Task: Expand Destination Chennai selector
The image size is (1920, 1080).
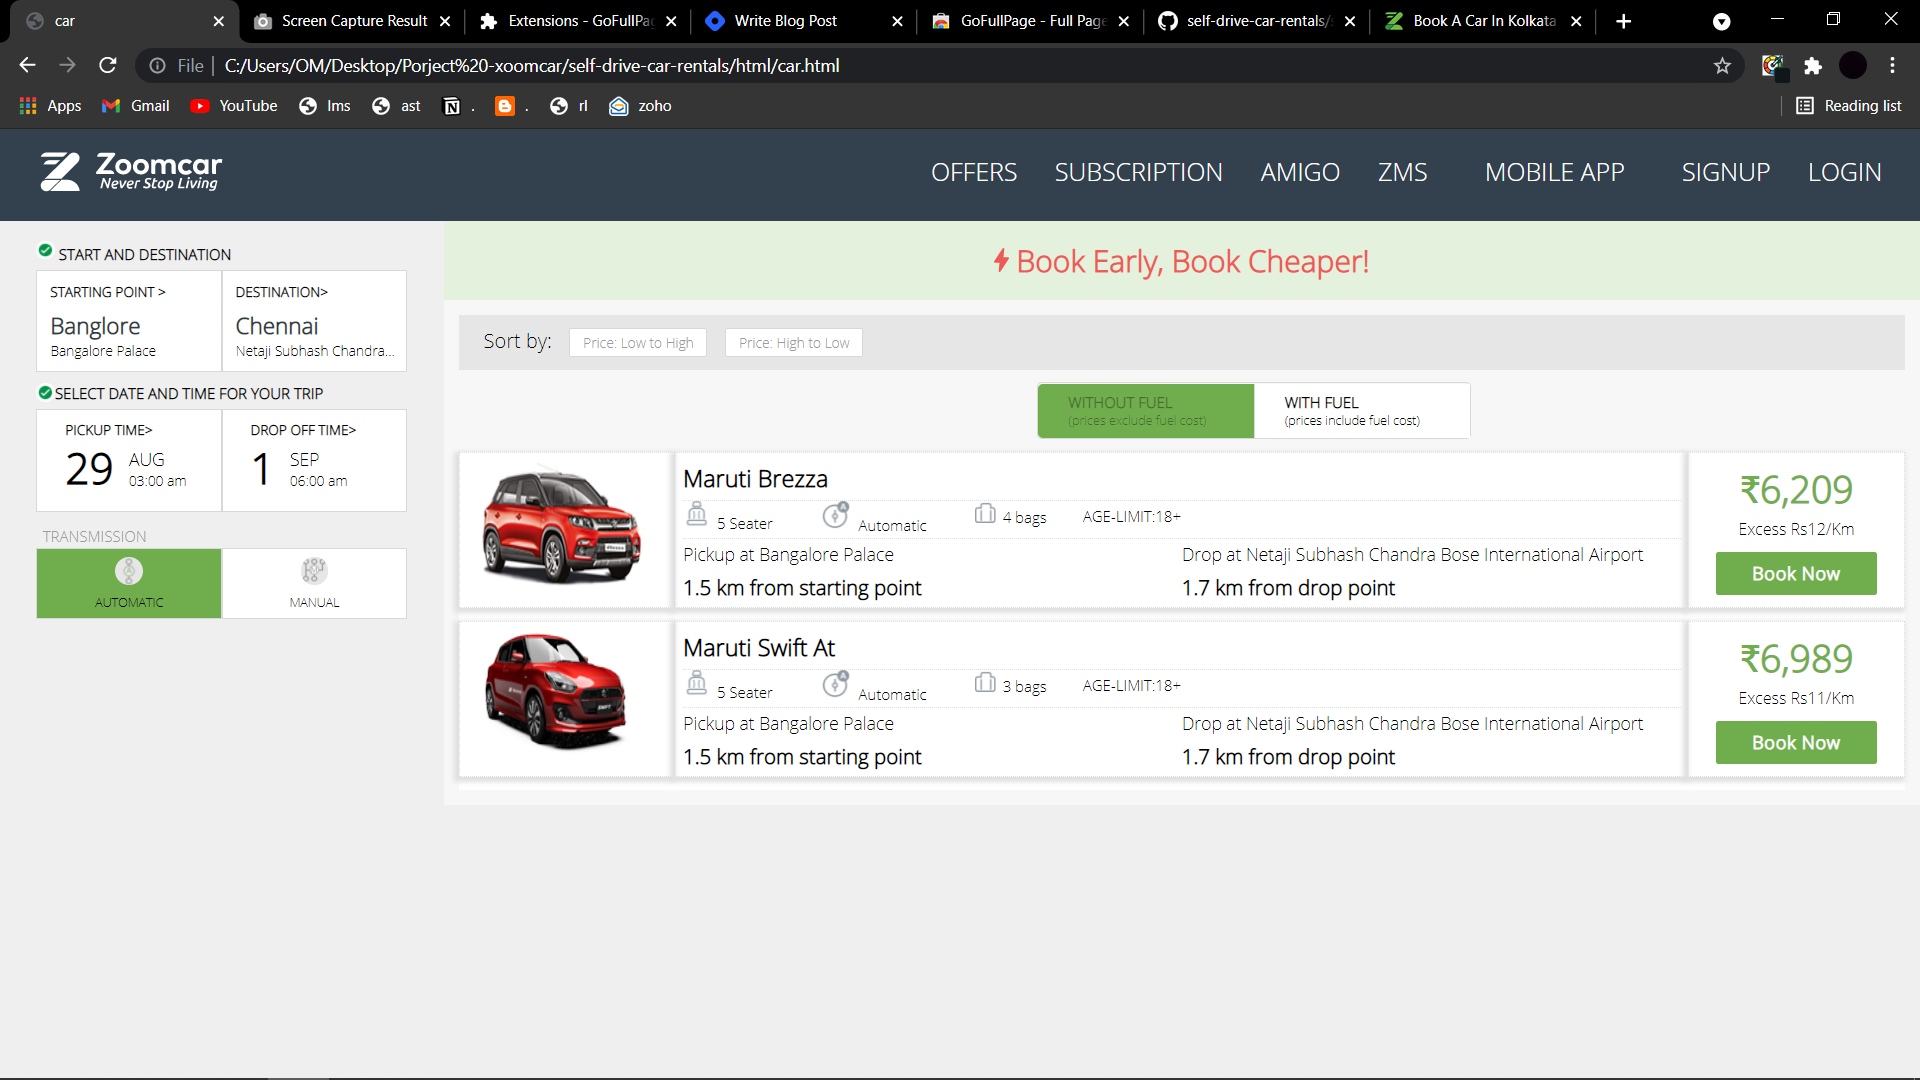Action: 314,321
